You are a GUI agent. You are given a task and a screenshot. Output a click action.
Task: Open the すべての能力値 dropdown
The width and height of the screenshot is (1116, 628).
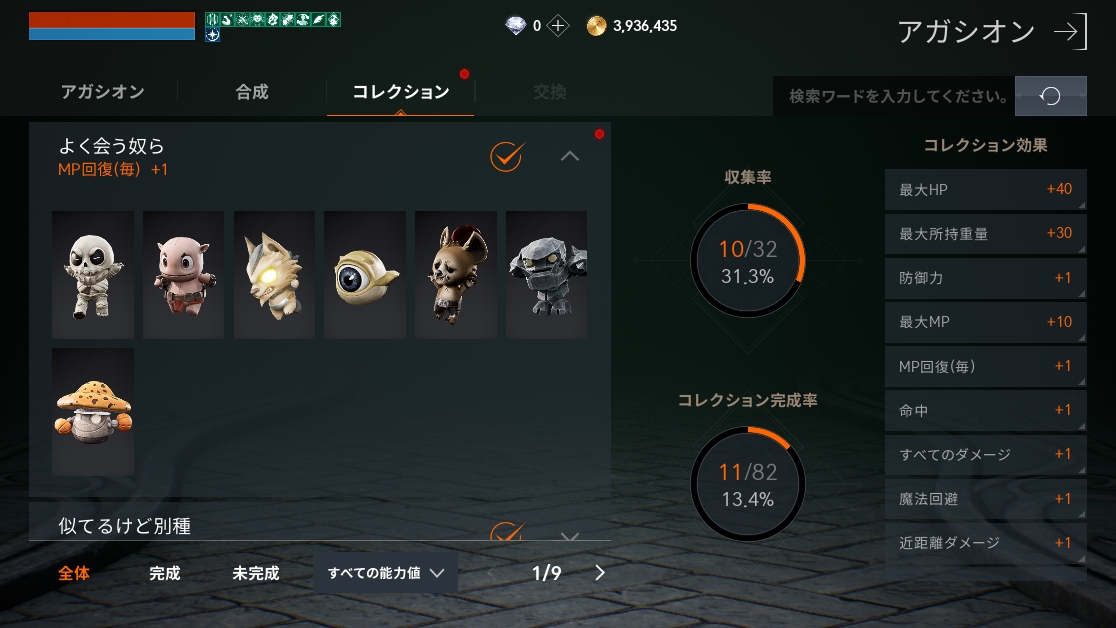(x=385, y=572)
